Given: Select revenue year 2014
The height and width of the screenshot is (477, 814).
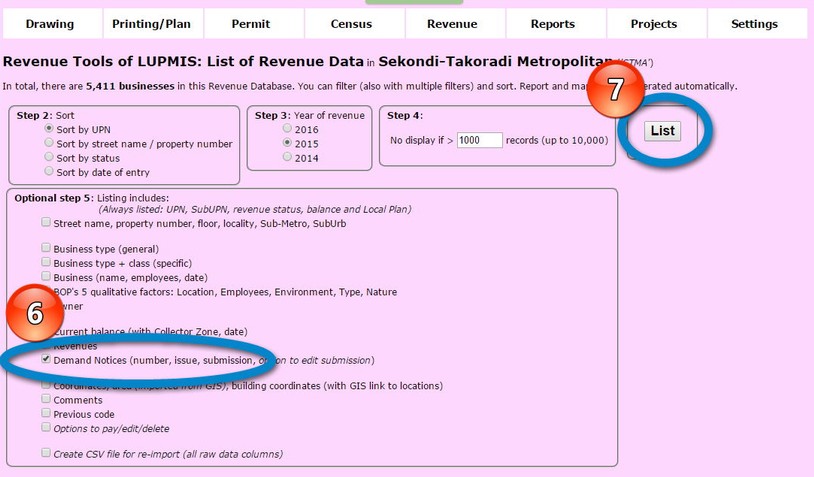Looking at the screenshot, I should [287, 156].
